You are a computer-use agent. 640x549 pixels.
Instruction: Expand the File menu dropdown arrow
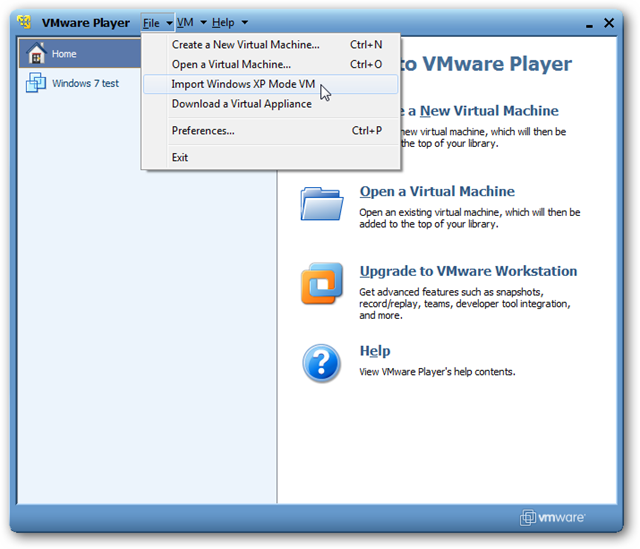click(x=169, y=24)
